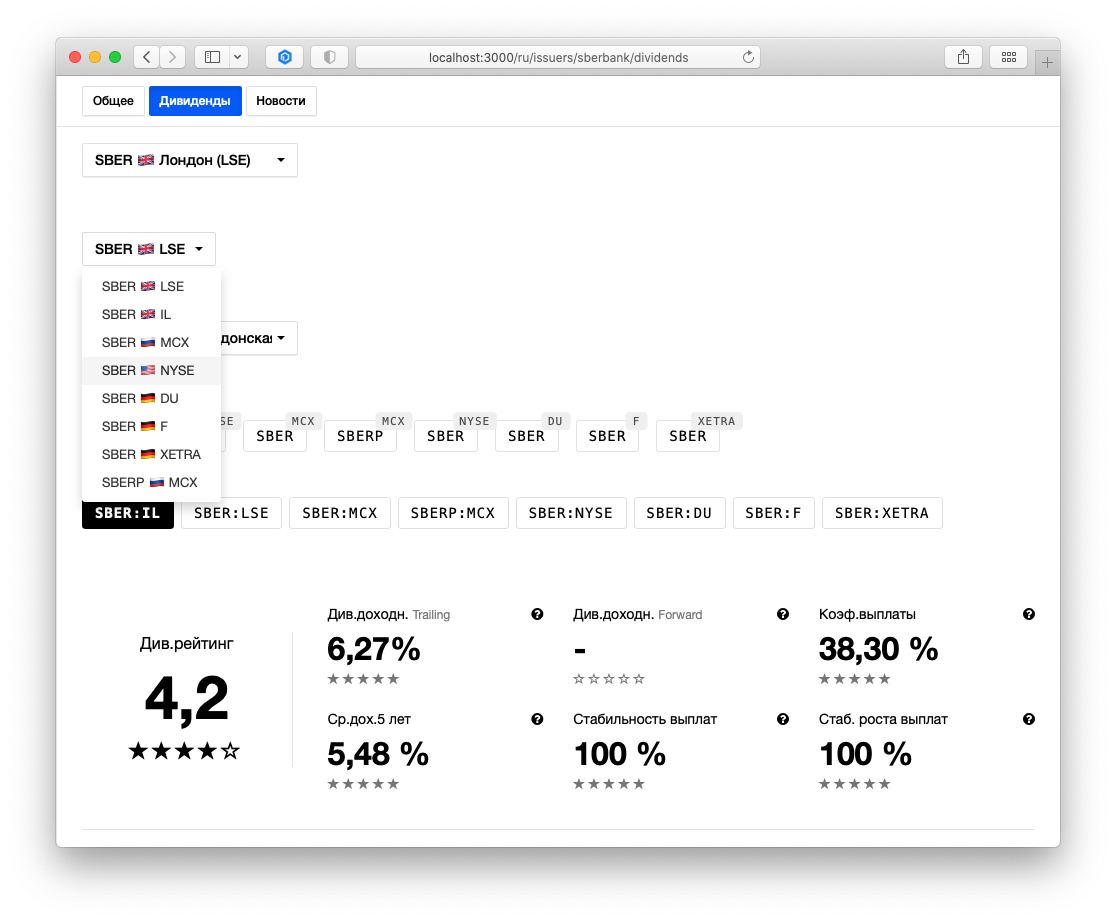This screenshot has height=921, width=1116.
Task: Select SBER MCX from the dropdown list
Action: (x=152, y=342)
